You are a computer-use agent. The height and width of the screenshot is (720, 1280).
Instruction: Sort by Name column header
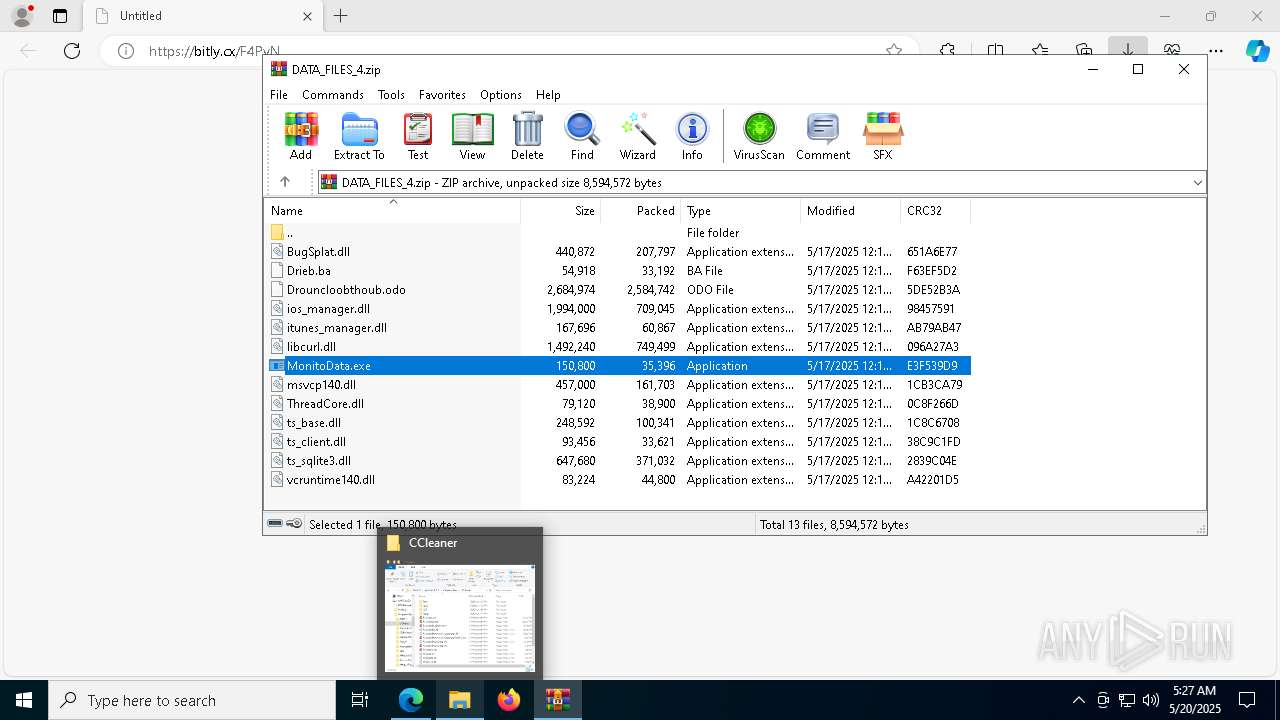click(392, 211)
